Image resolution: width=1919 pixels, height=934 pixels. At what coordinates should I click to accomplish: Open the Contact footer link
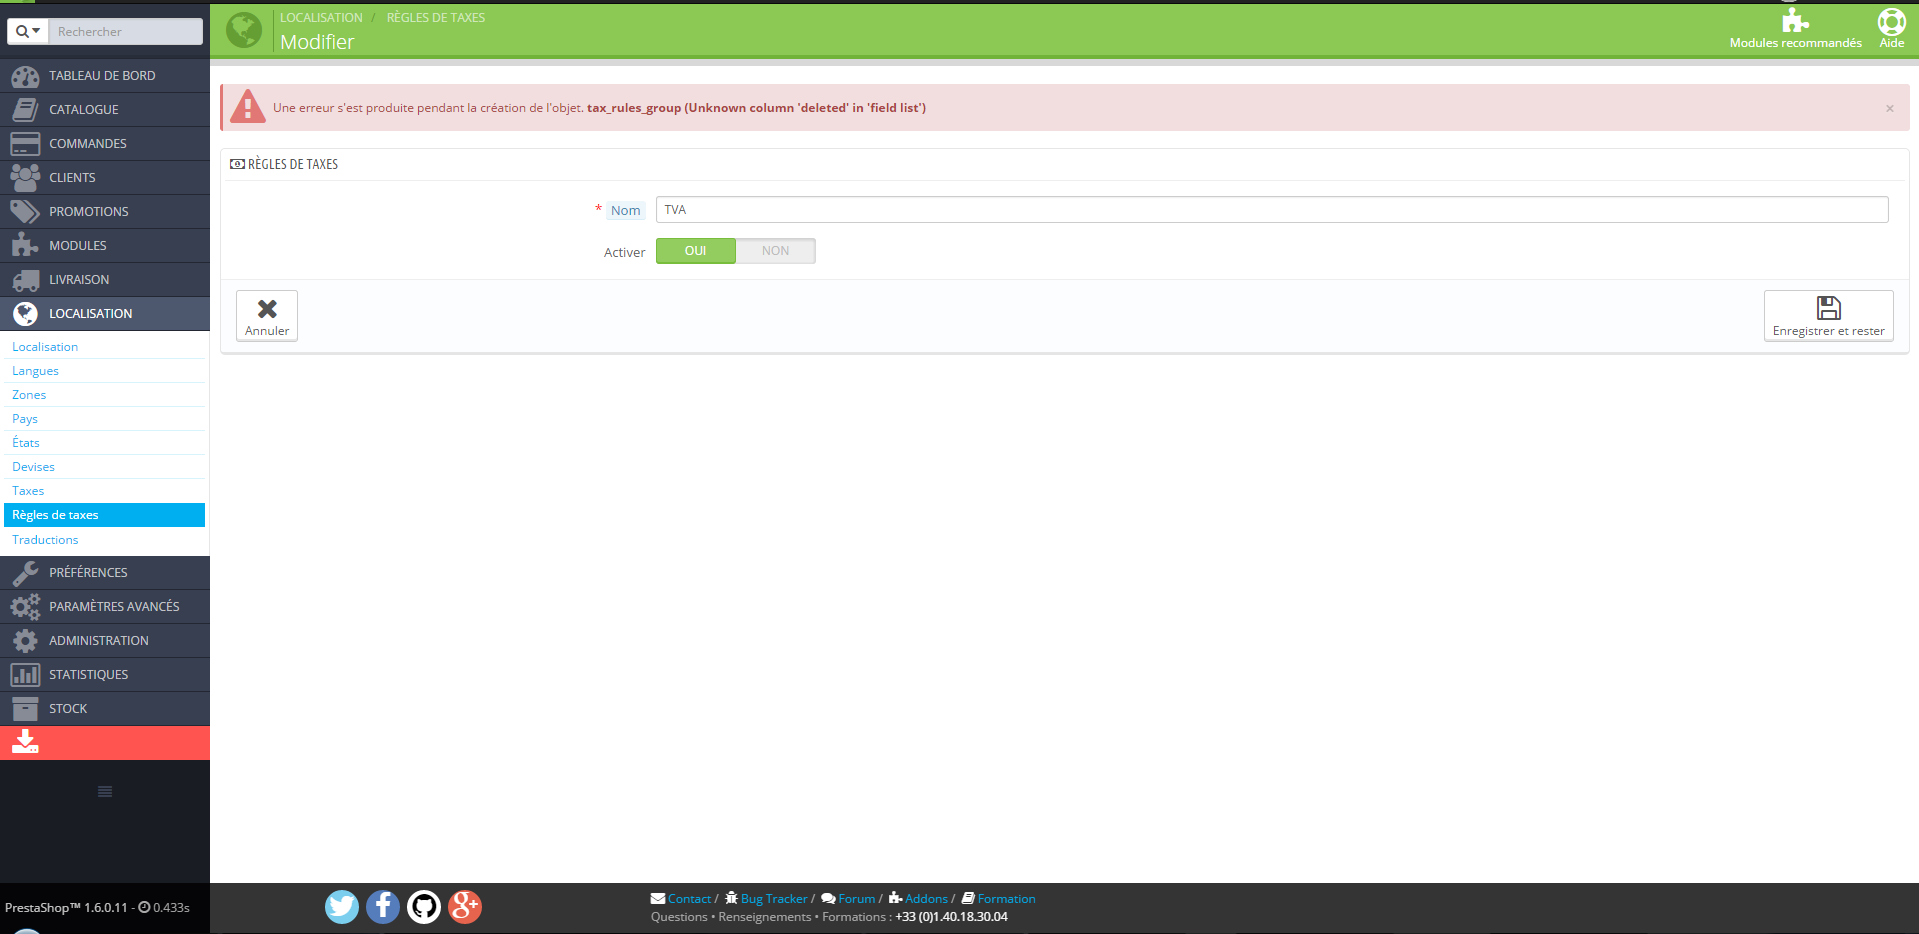click(x=689, y=899)
